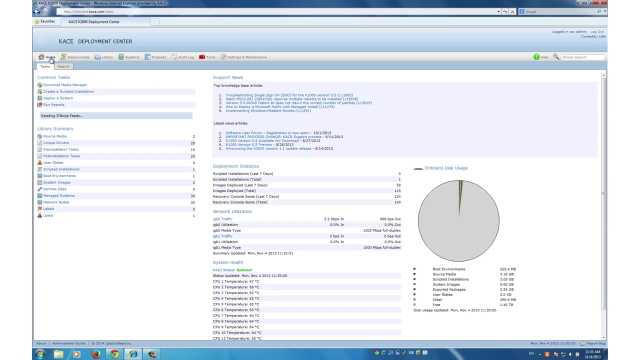Click the User States icon
The width and height of the screenshot is (640, 360).
click(40, 162)
